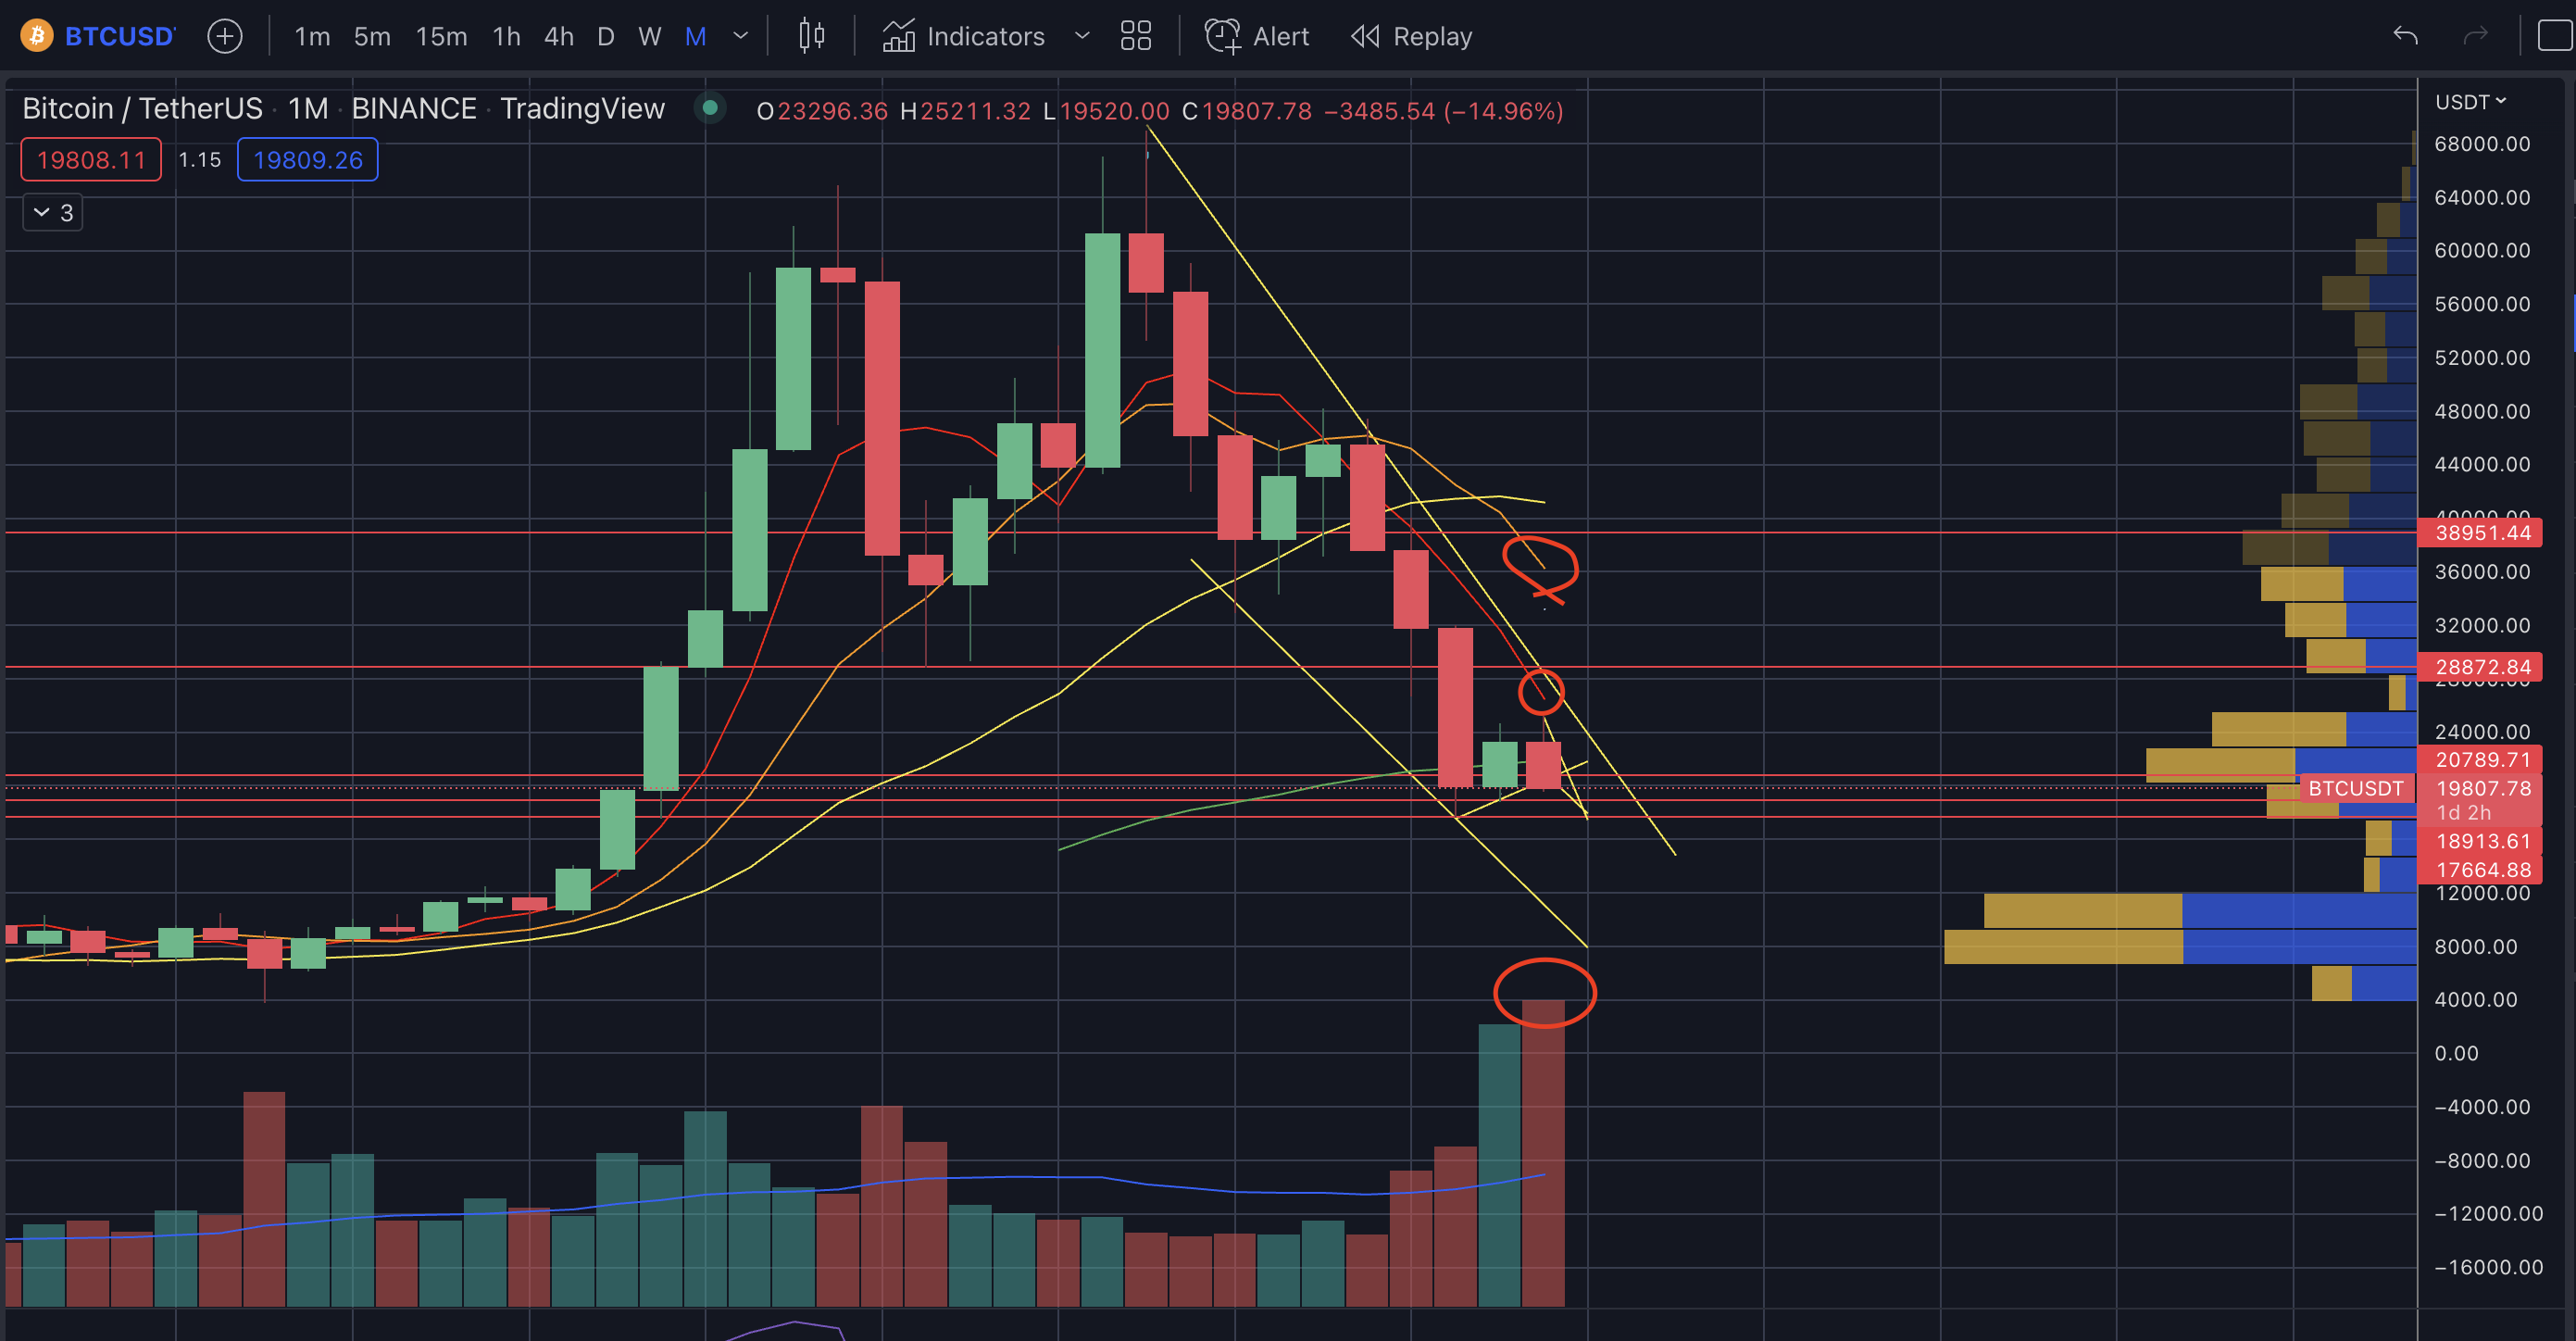Screen dimensions: 2576x1341
Task: Click the undo arrow
Action: pyautogui.click(x=2405, y=37)
